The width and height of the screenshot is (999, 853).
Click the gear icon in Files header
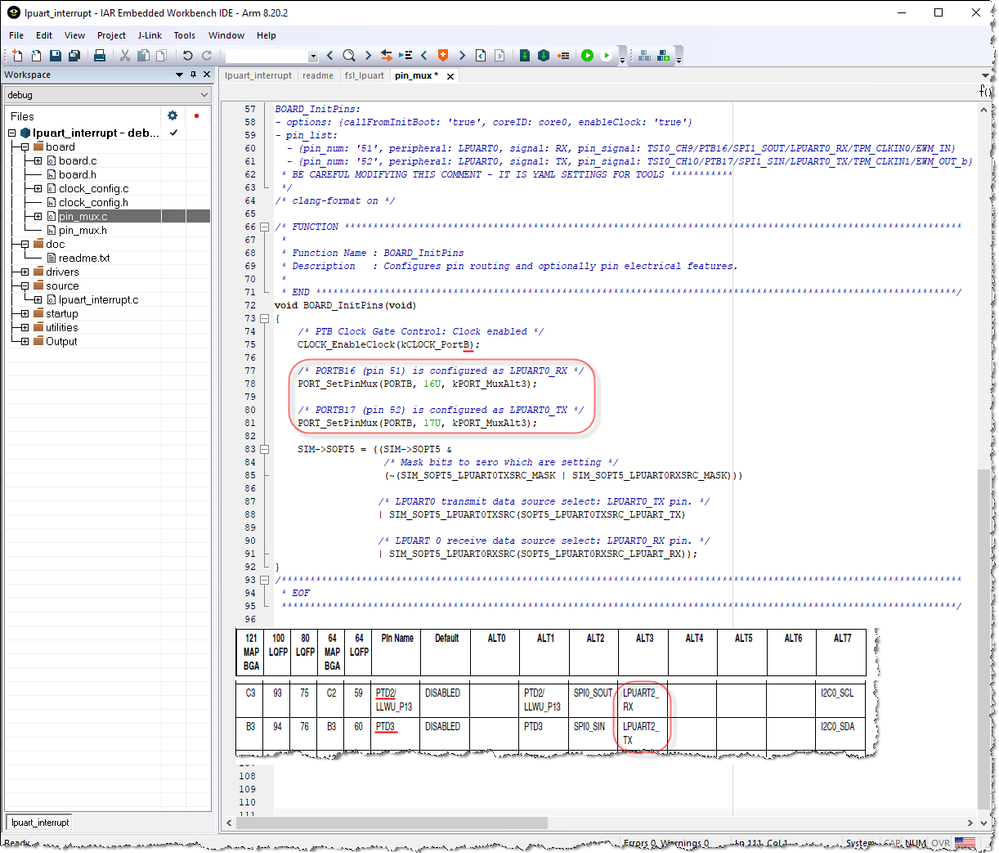pyautogui.click(x=172, y=116)
